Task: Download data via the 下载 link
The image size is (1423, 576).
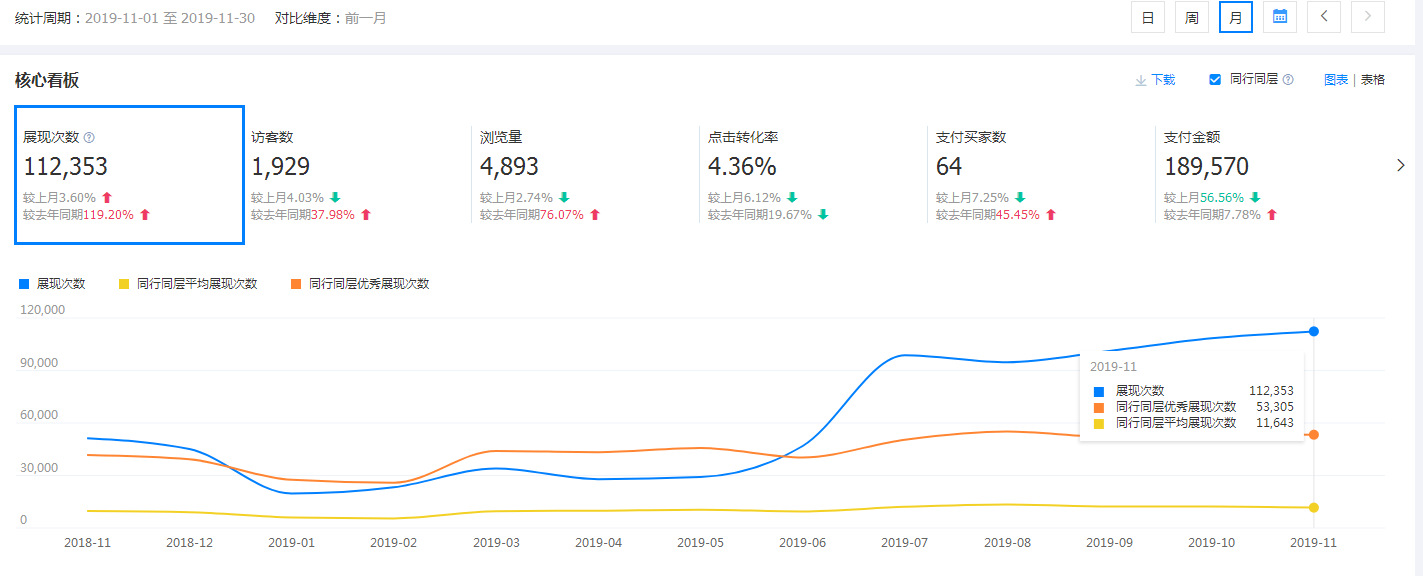Action: pos(1155,80)
